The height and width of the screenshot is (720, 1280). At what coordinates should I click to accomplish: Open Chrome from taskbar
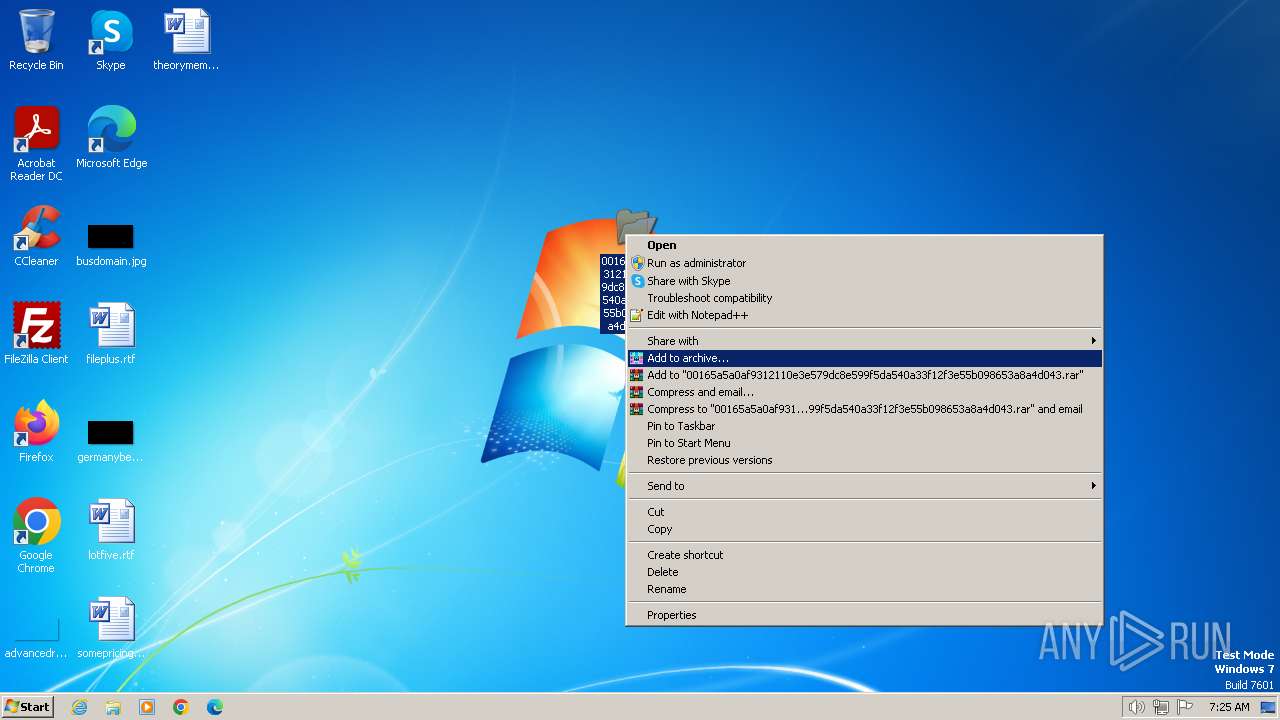[181, 707]
